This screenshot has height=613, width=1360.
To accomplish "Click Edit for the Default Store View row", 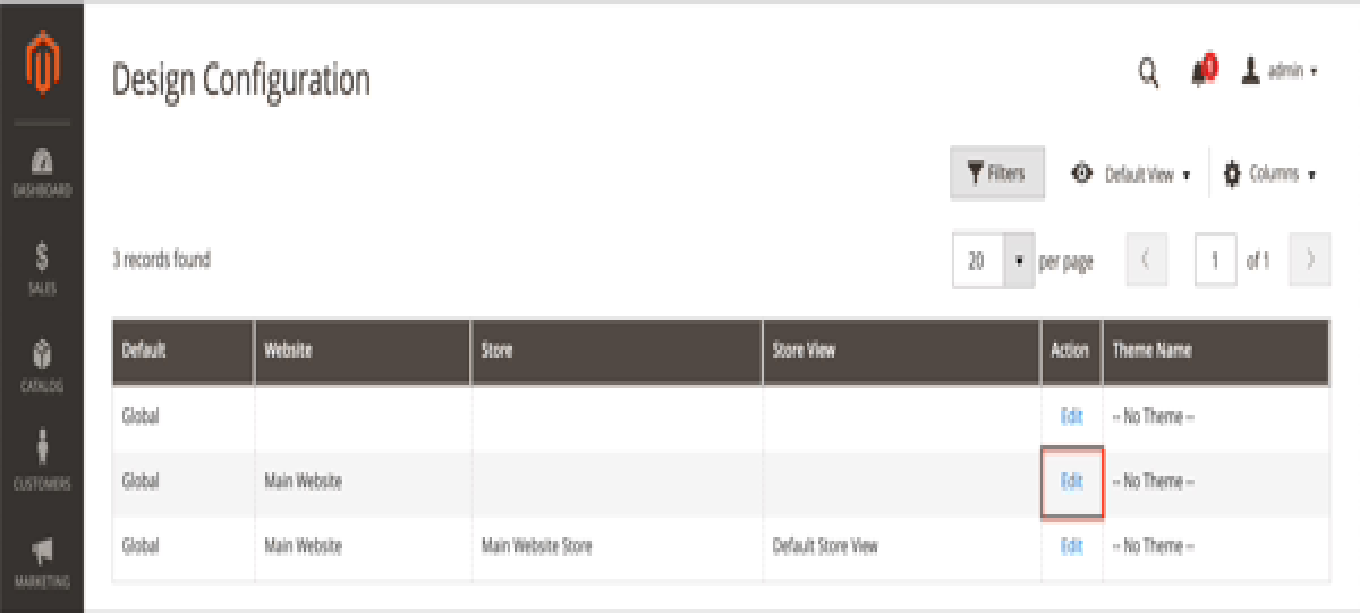I will tap(1071, 546).
